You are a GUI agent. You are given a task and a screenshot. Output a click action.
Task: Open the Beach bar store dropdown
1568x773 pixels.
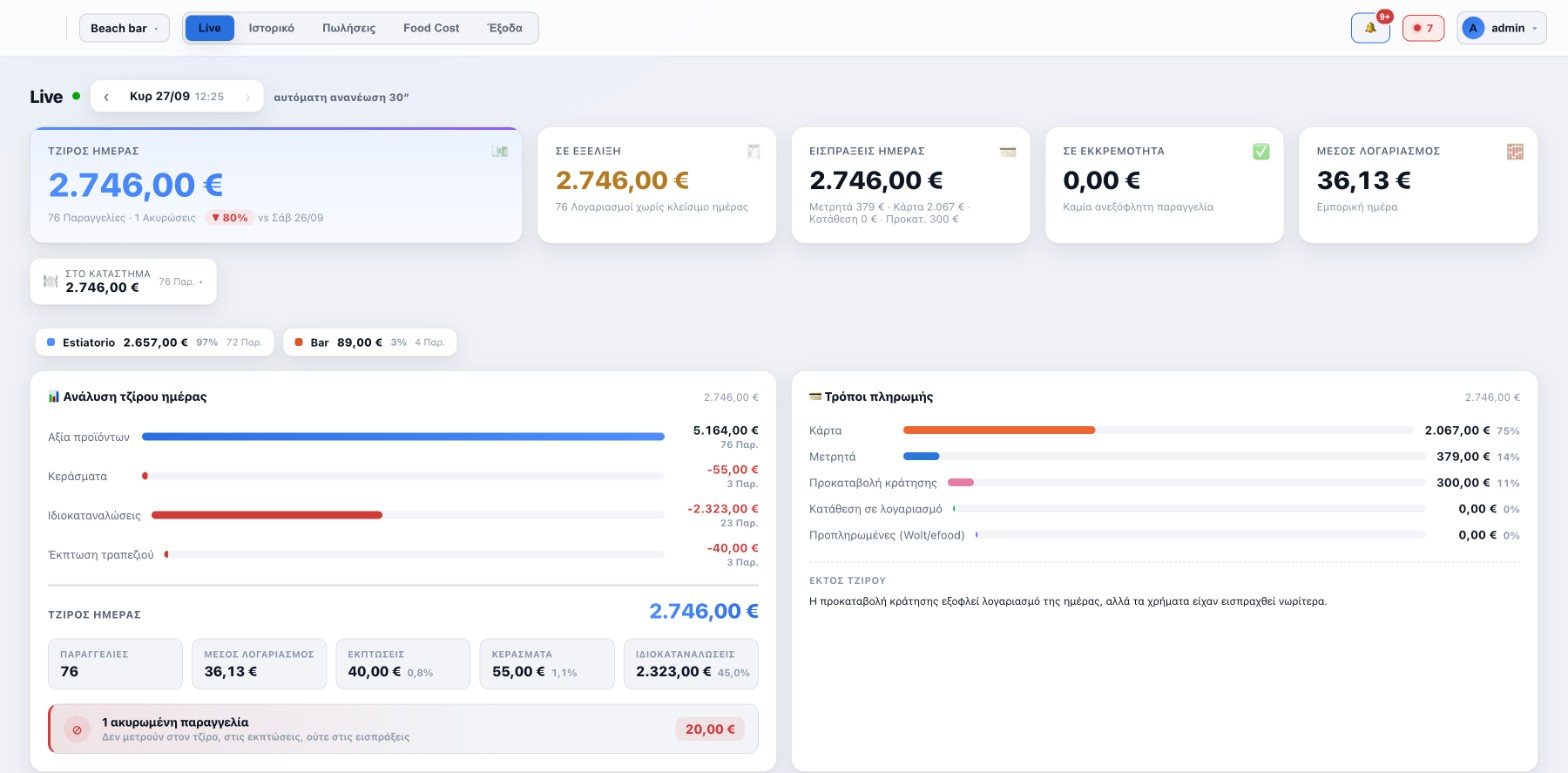124,28
